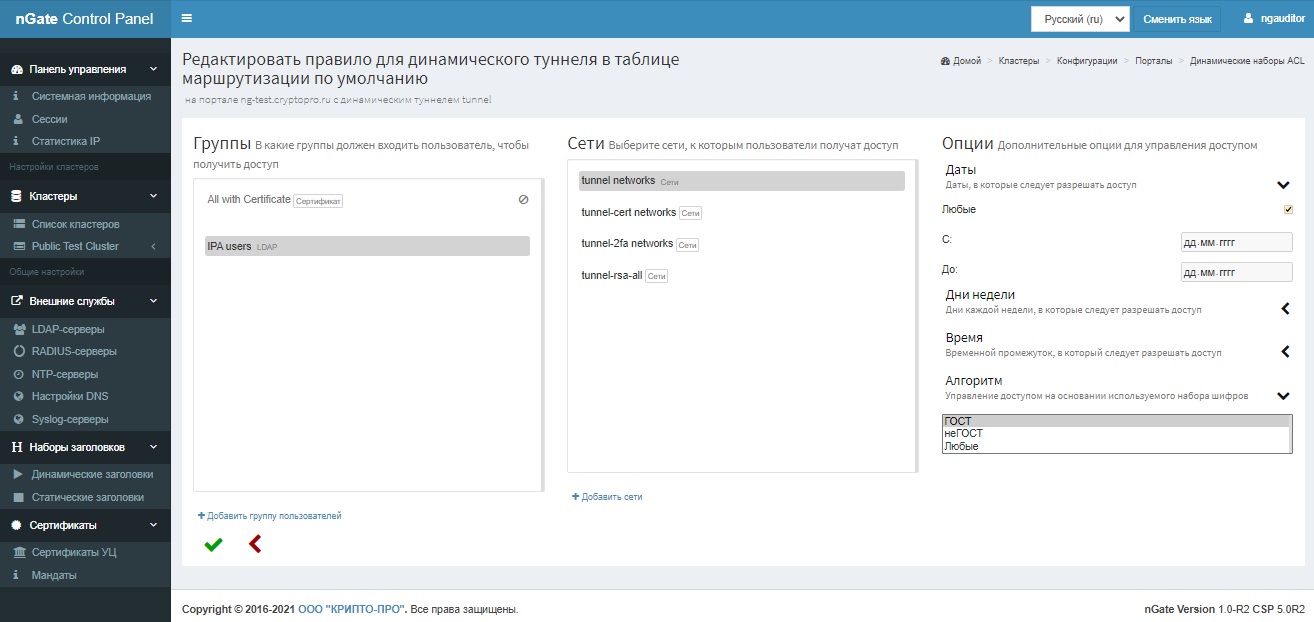Select неГОСТ algorithm option
Viewport: 1314px width, 622px height.
(1116, 434)
